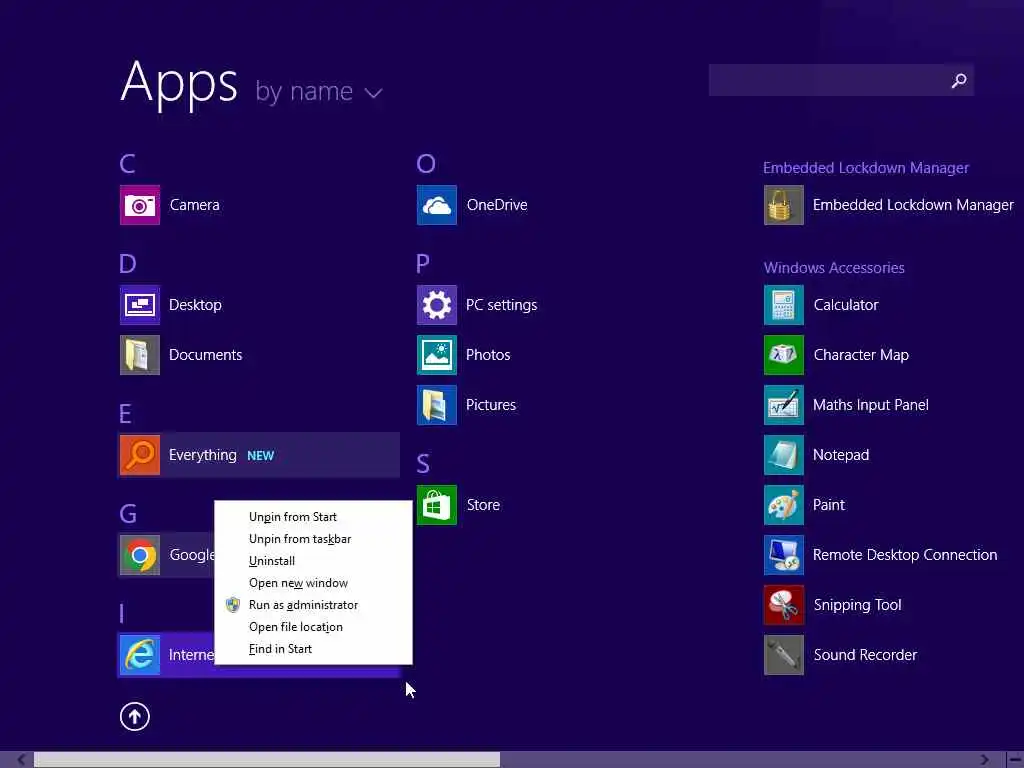Click the letter D group header
This screenshot has width=1024, height=768.
pyautogui.click(x=128, y=263)
